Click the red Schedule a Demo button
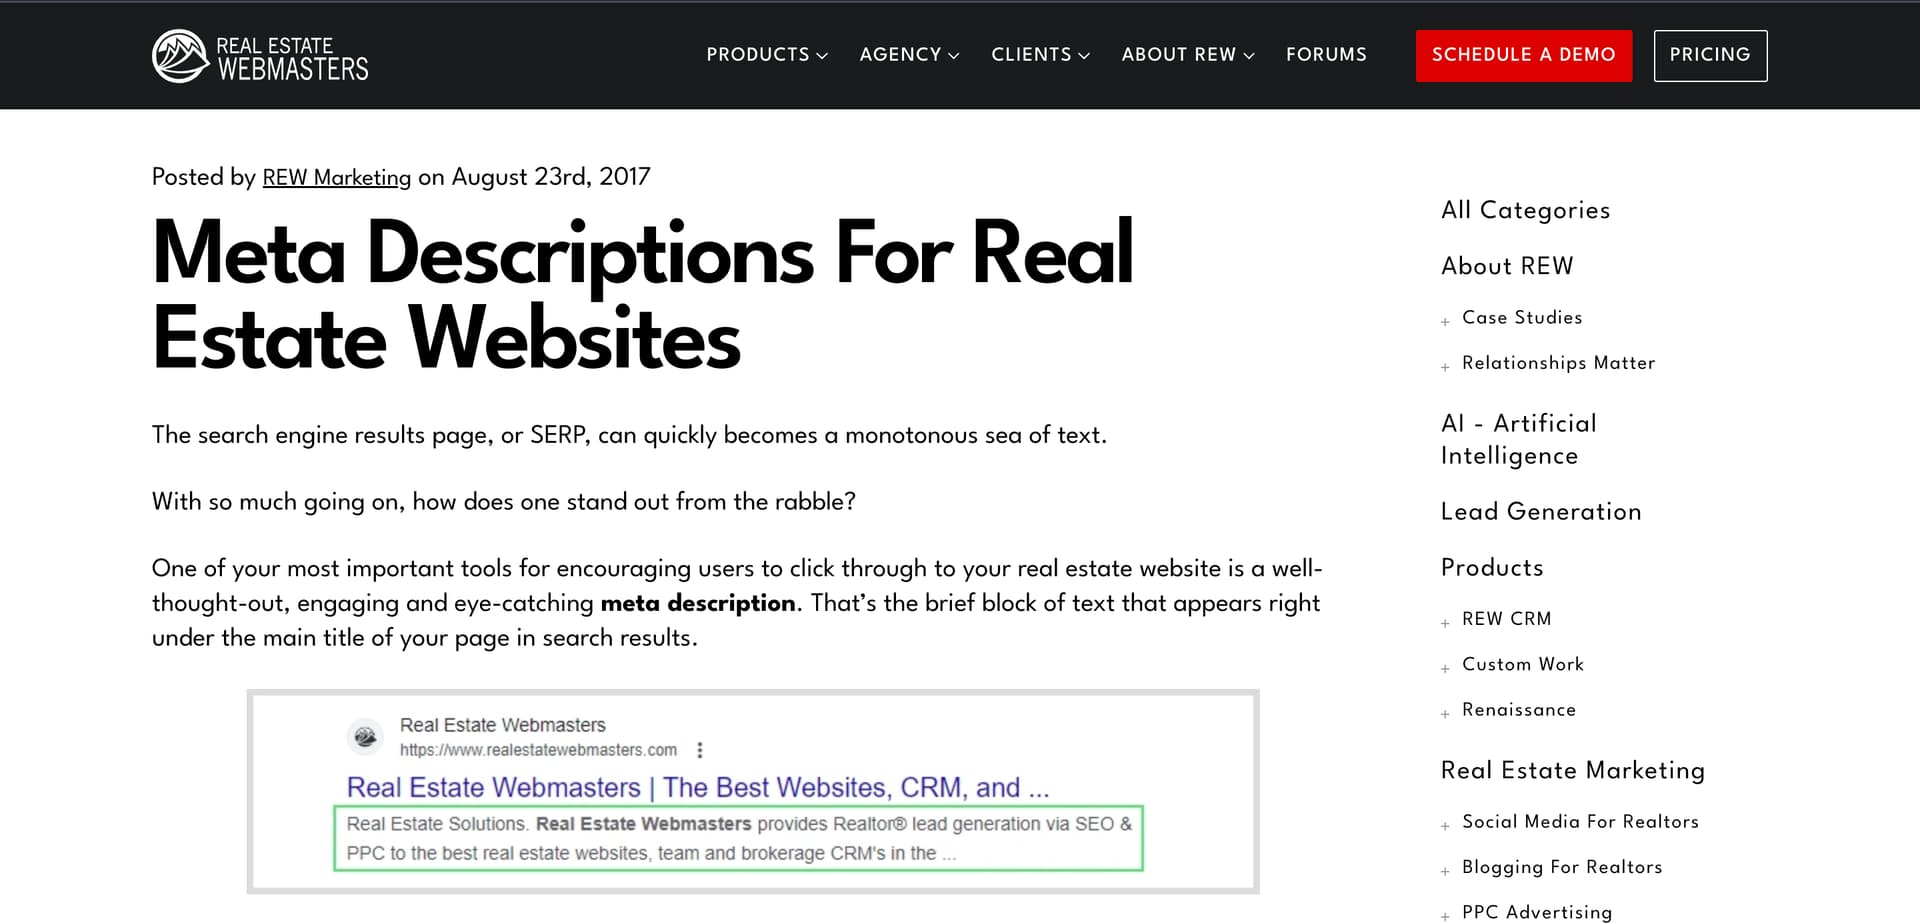This screenshot has height=923, width=1920. 1524,56
